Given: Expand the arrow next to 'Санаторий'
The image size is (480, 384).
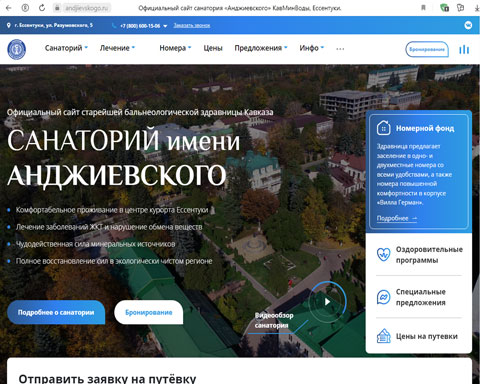Looking at the screenshot, I should 86,48.
